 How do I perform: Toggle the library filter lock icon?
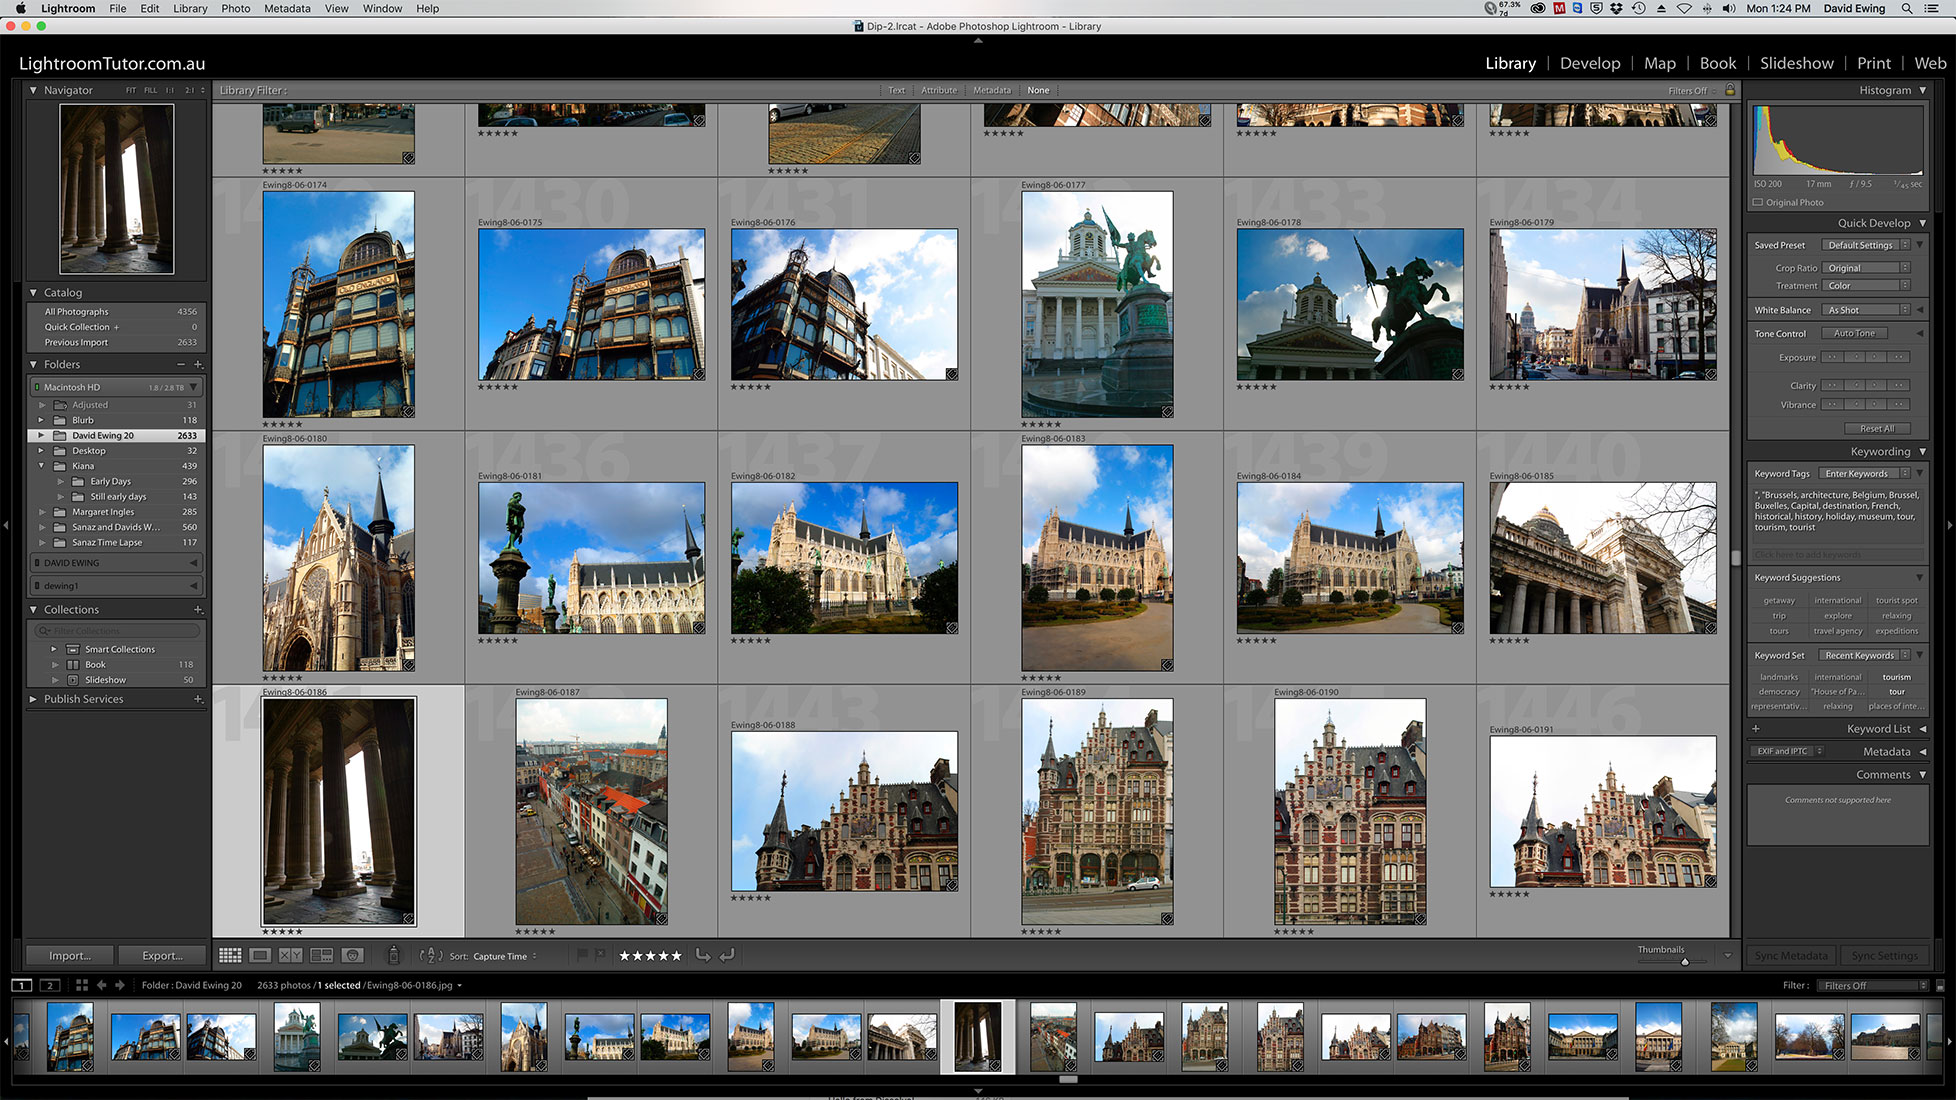1730,90
